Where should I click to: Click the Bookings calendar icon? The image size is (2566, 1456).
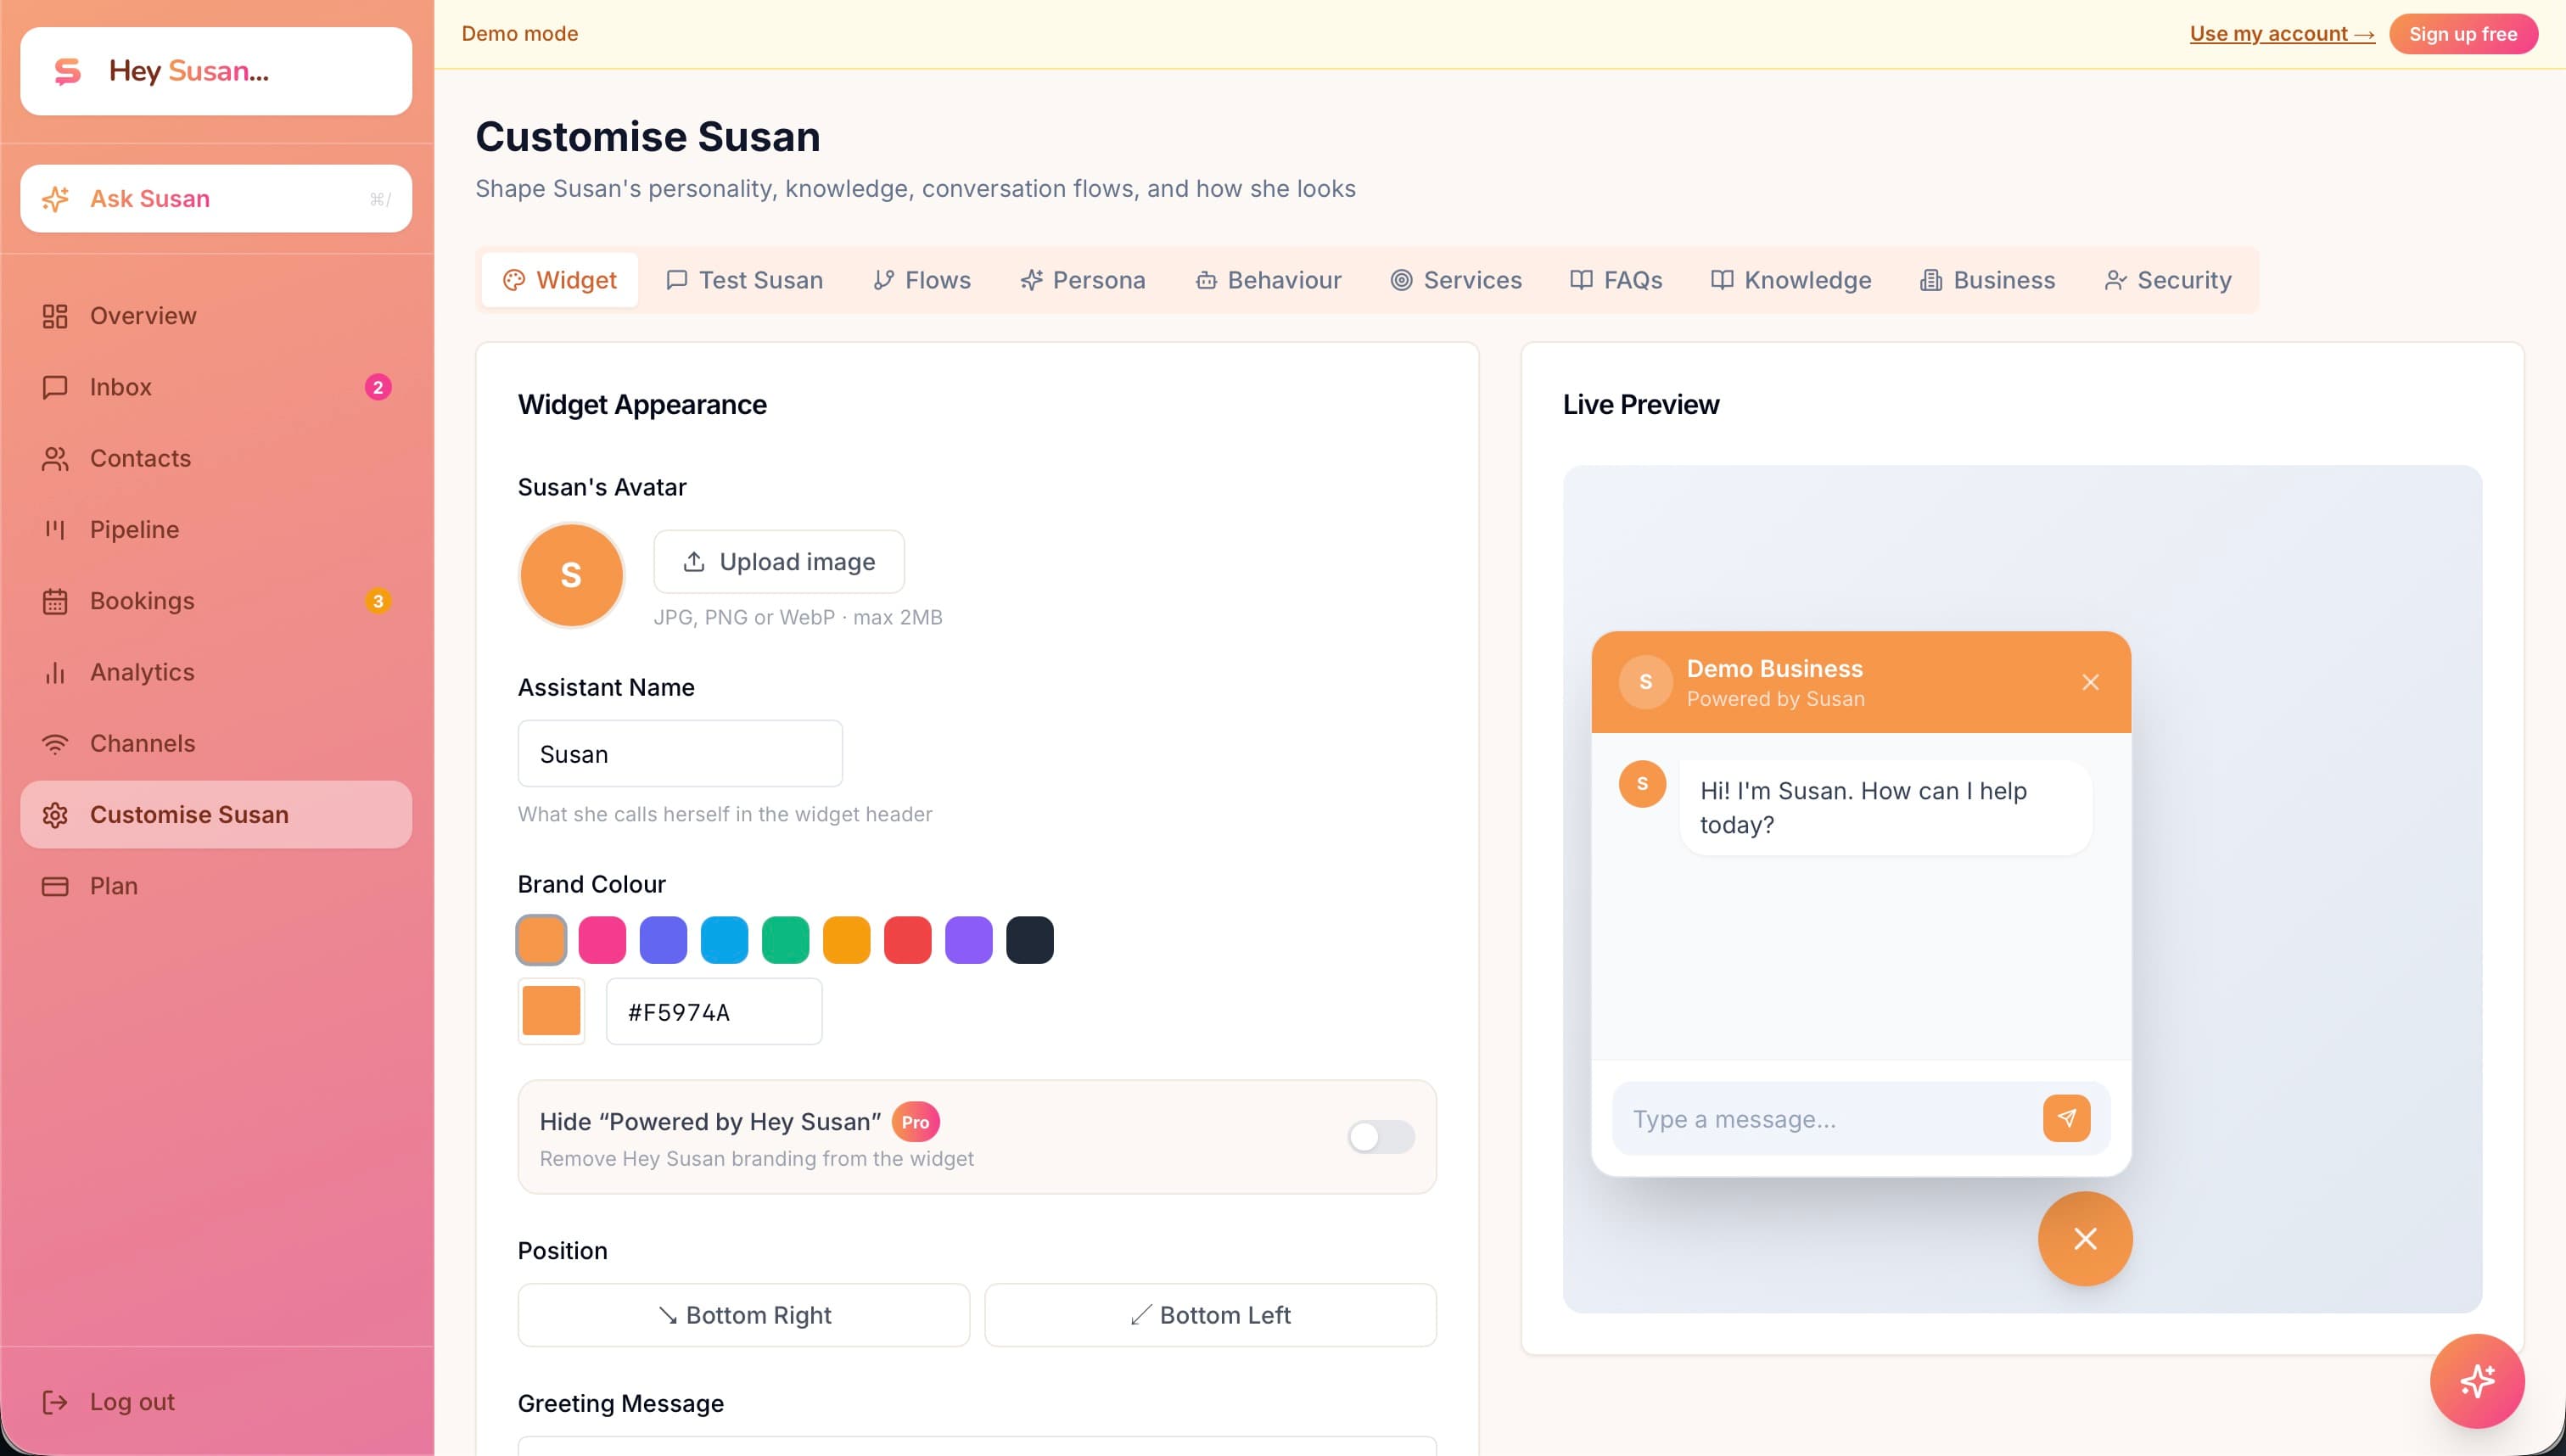coord(55,601)
